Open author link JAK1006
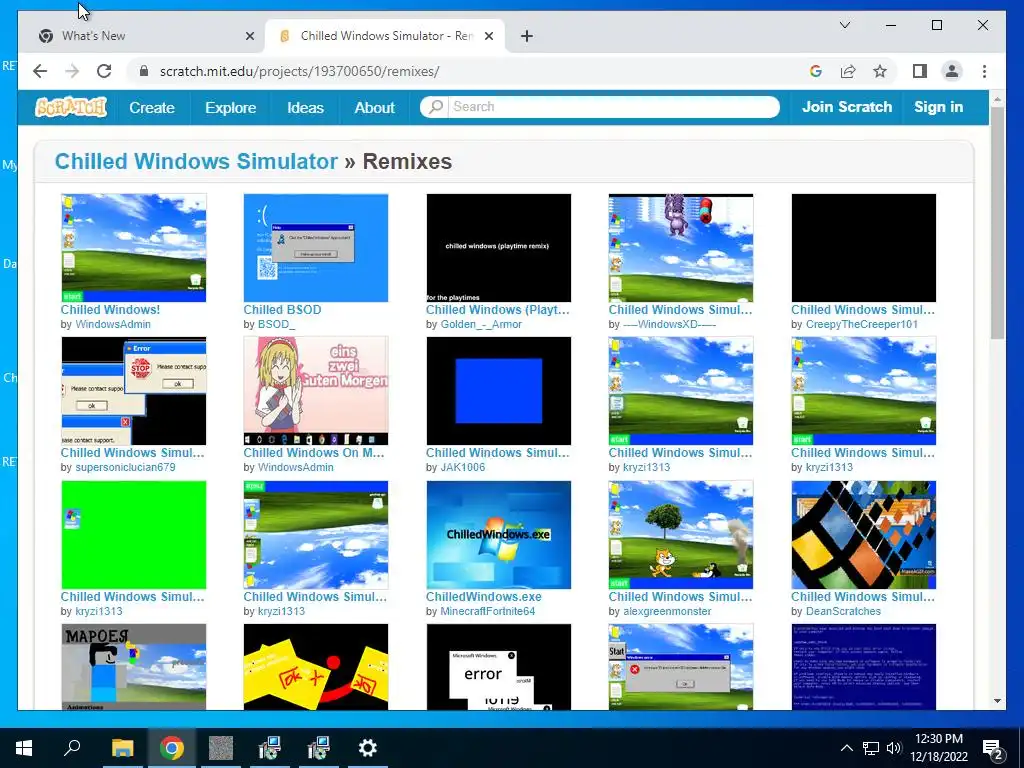 click(463, 468)
